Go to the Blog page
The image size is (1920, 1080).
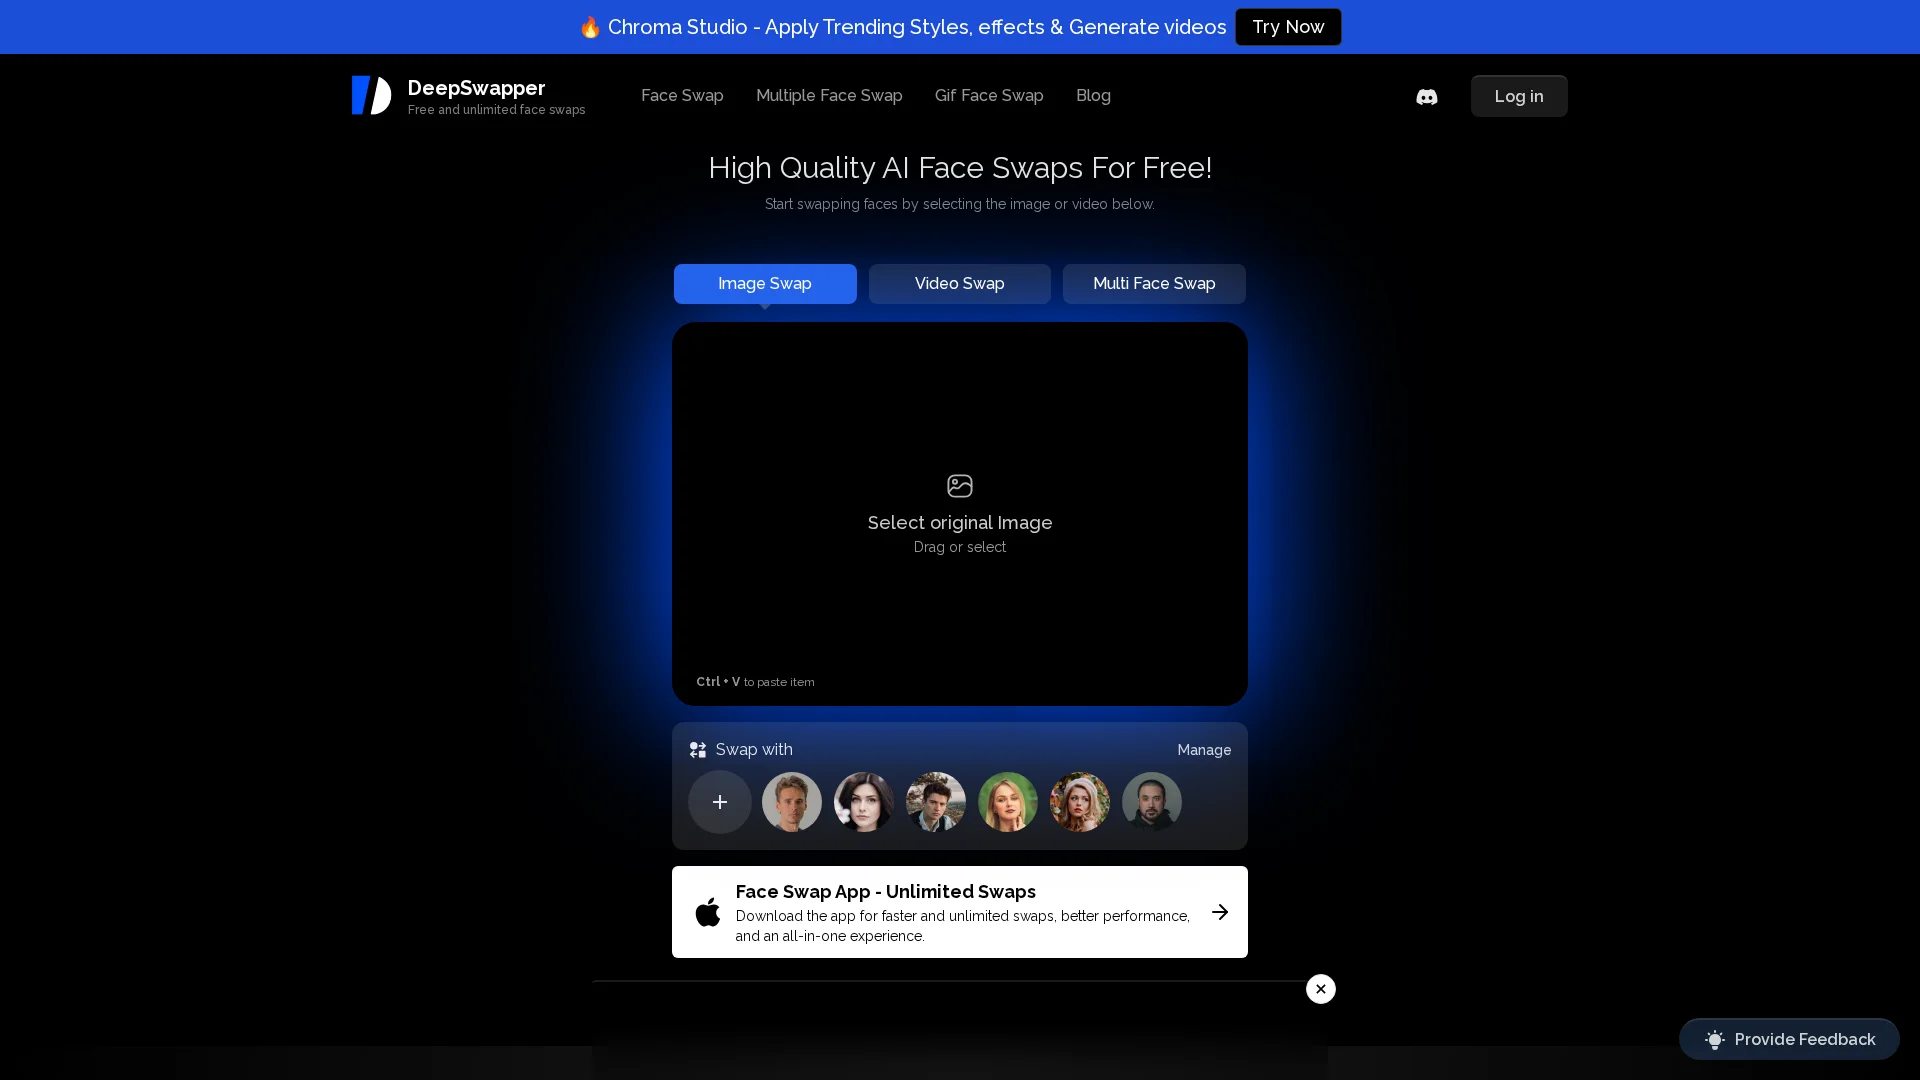pos(1092,96)
